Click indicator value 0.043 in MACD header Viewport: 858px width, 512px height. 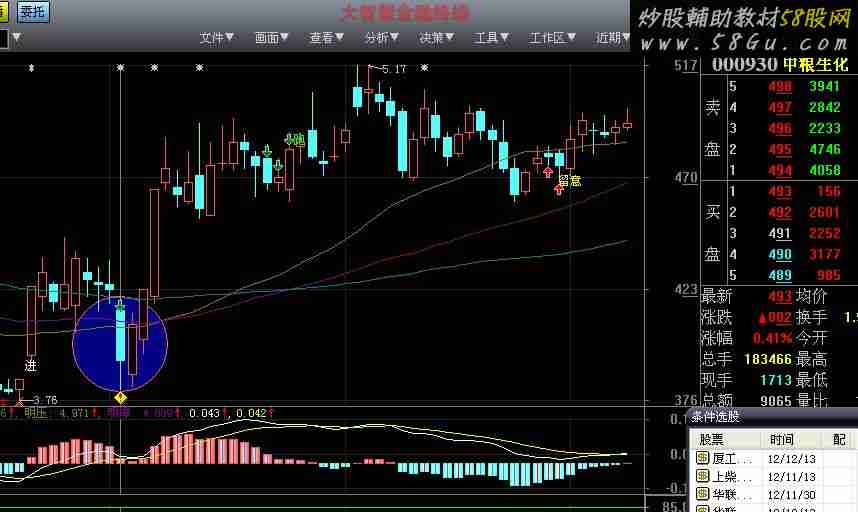tap(205, 414)
